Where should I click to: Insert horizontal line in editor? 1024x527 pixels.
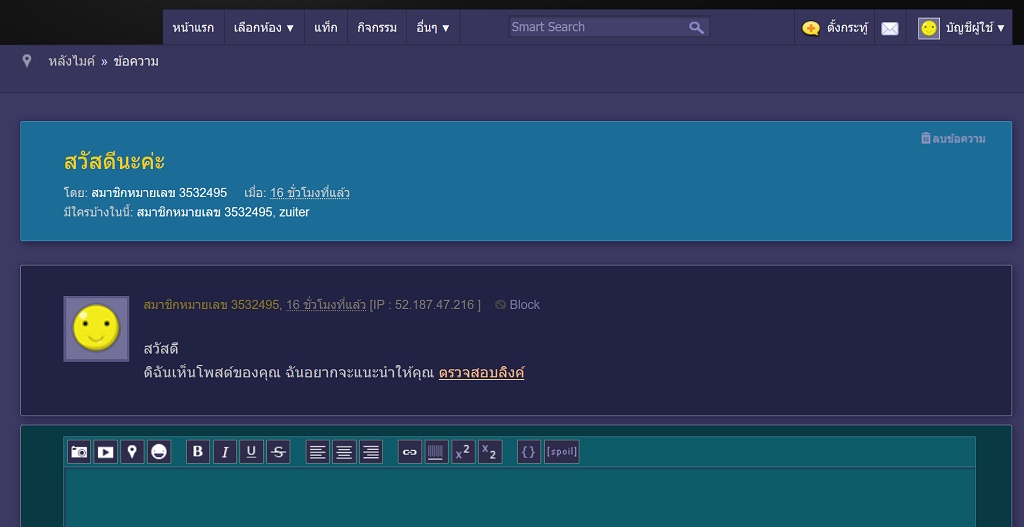[x=437, y=452]
